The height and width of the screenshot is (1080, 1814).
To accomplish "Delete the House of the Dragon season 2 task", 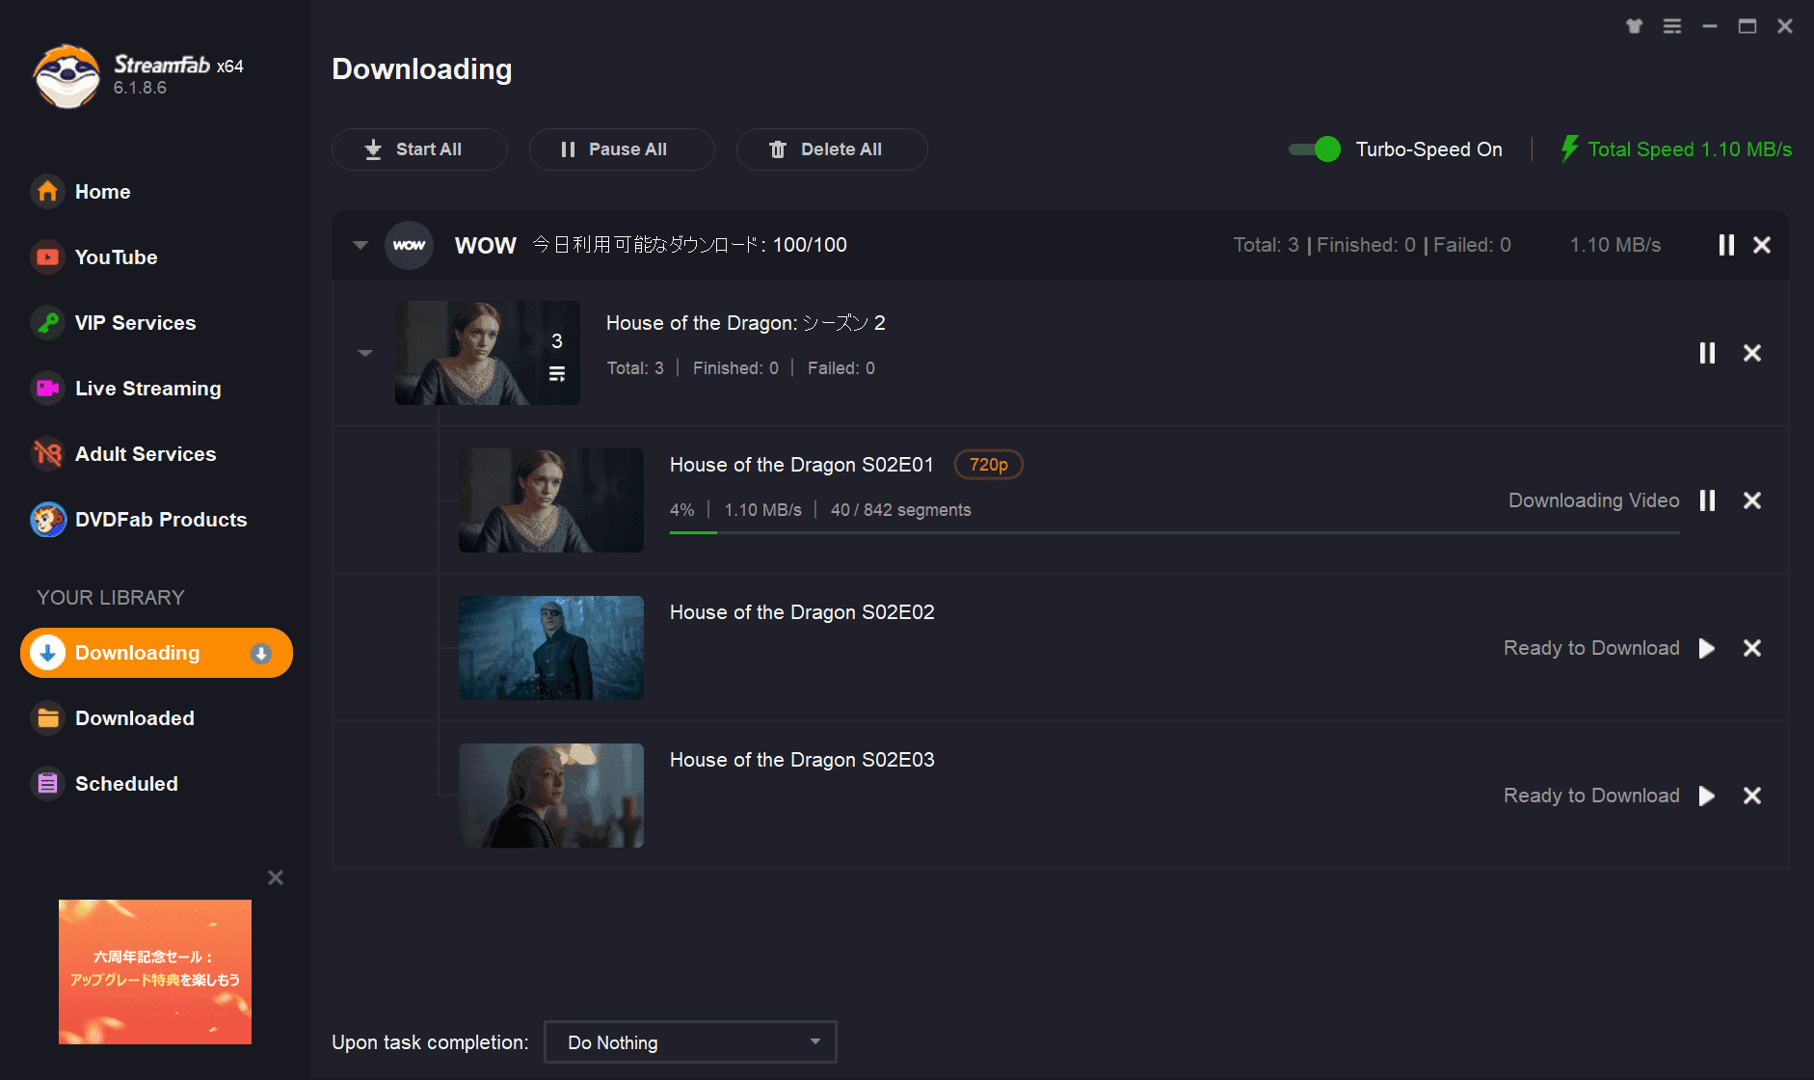I will 1752,353.
